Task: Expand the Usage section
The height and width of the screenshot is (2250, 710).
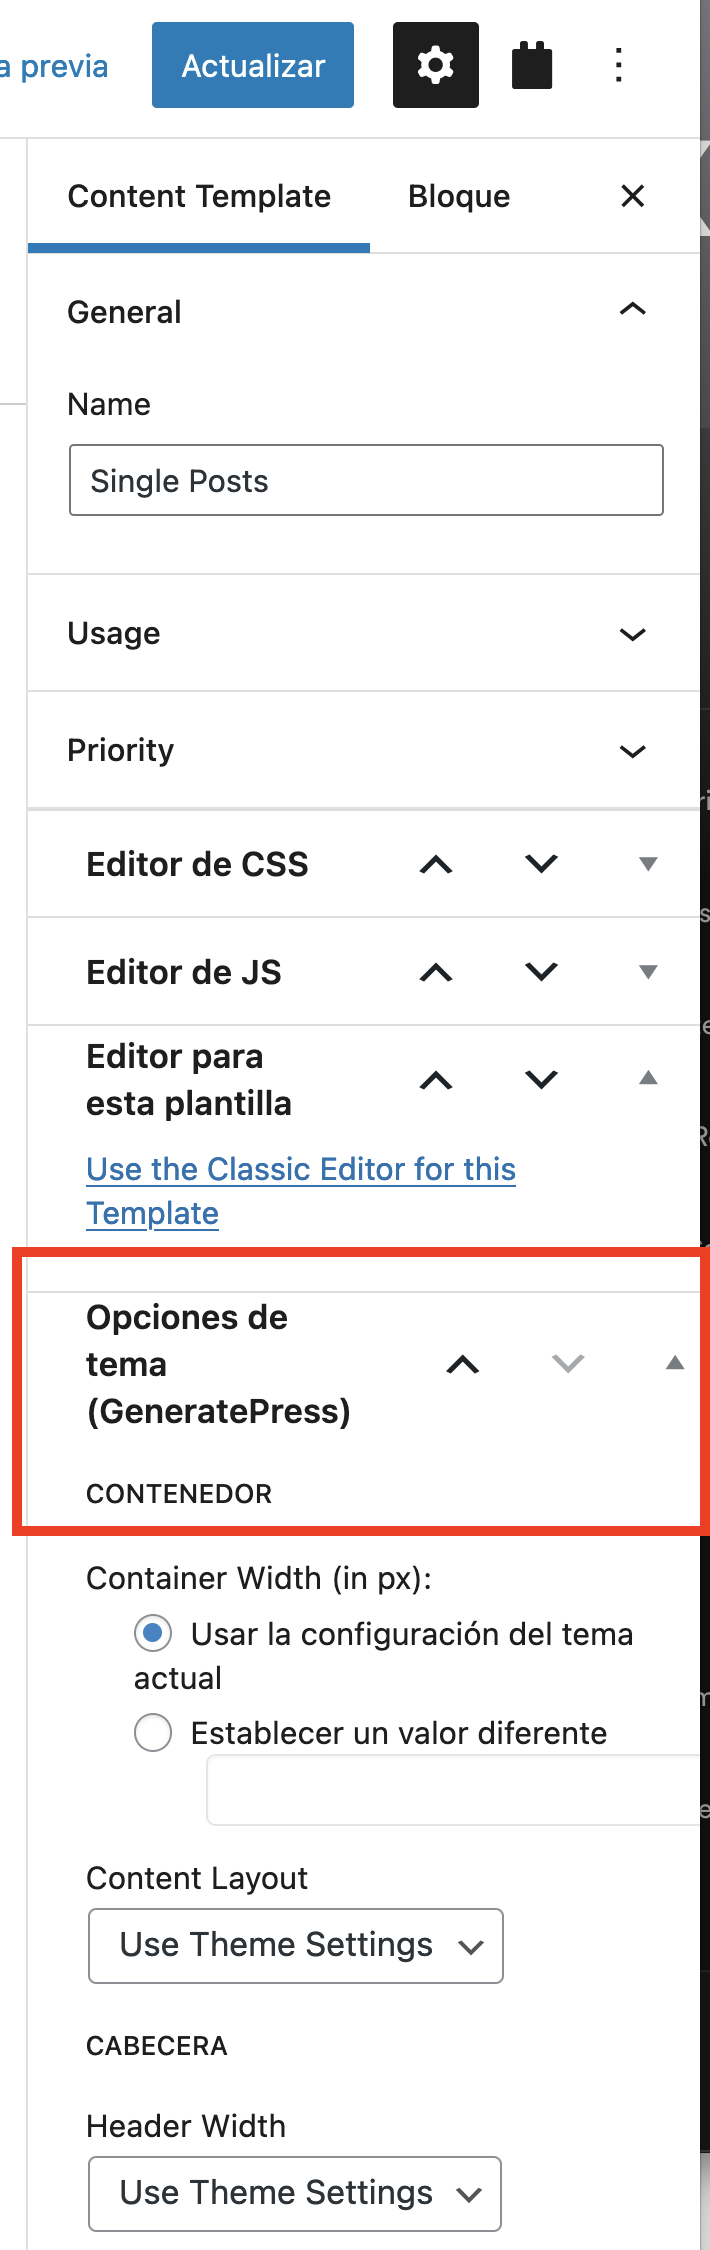Action: pos(364,633)
